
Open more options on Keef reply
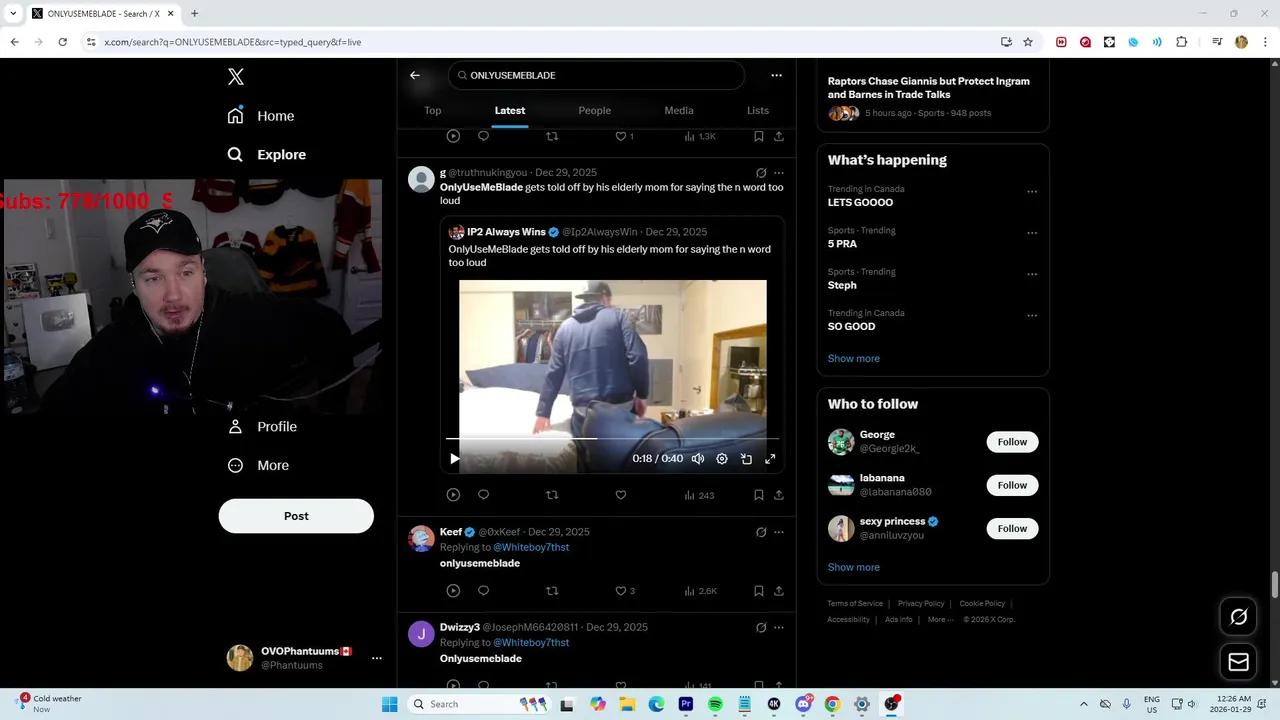(x=778, y=532)
